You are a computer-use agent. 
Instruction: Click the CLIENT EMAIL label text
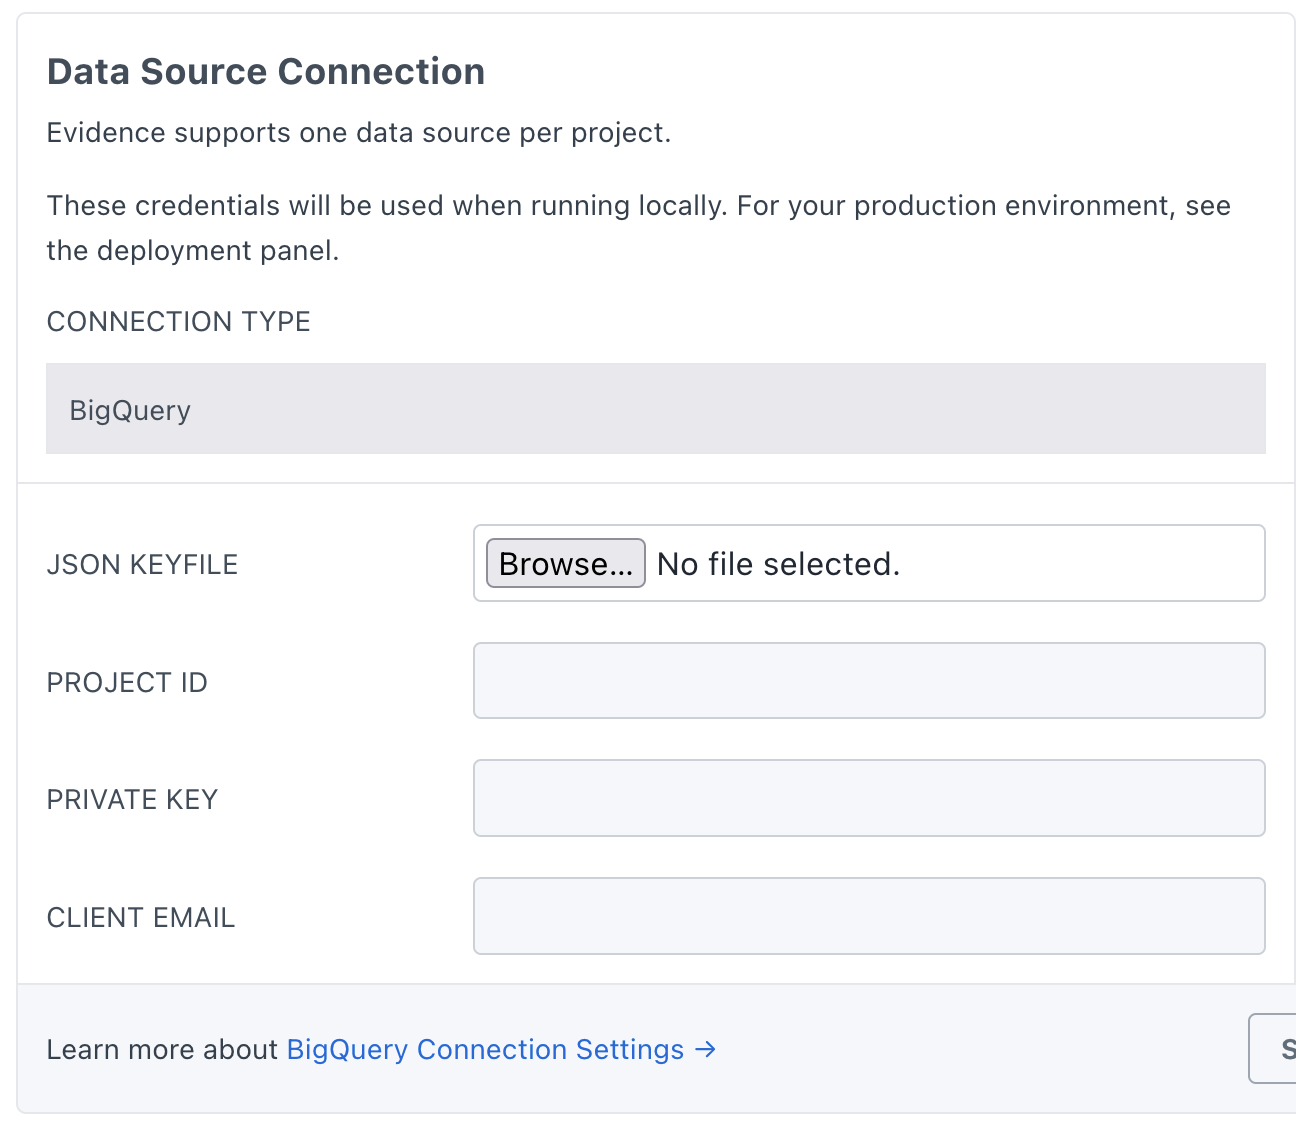coord(140,915)
